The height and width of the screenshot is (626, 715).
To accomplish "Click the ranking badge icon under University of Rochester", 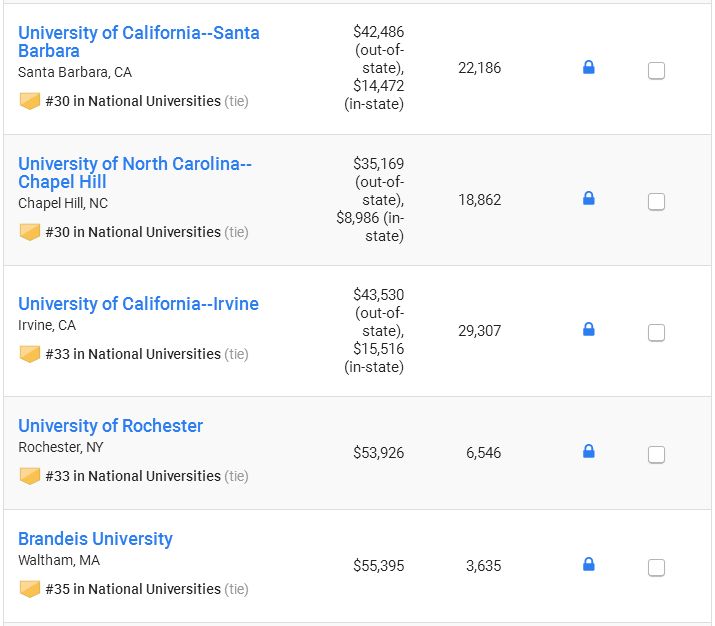I will (x=30, y=476).
